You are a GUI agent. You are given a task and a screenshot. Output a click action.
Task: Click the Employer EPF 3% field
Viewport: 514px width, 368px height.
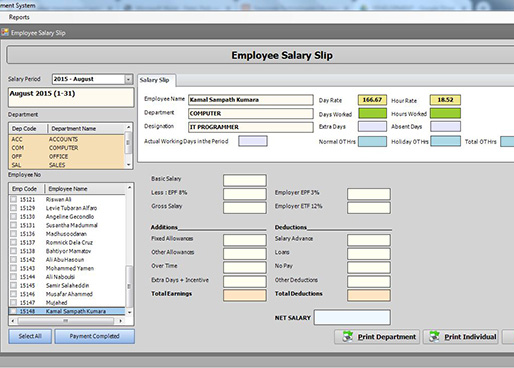tap(369, 194)
